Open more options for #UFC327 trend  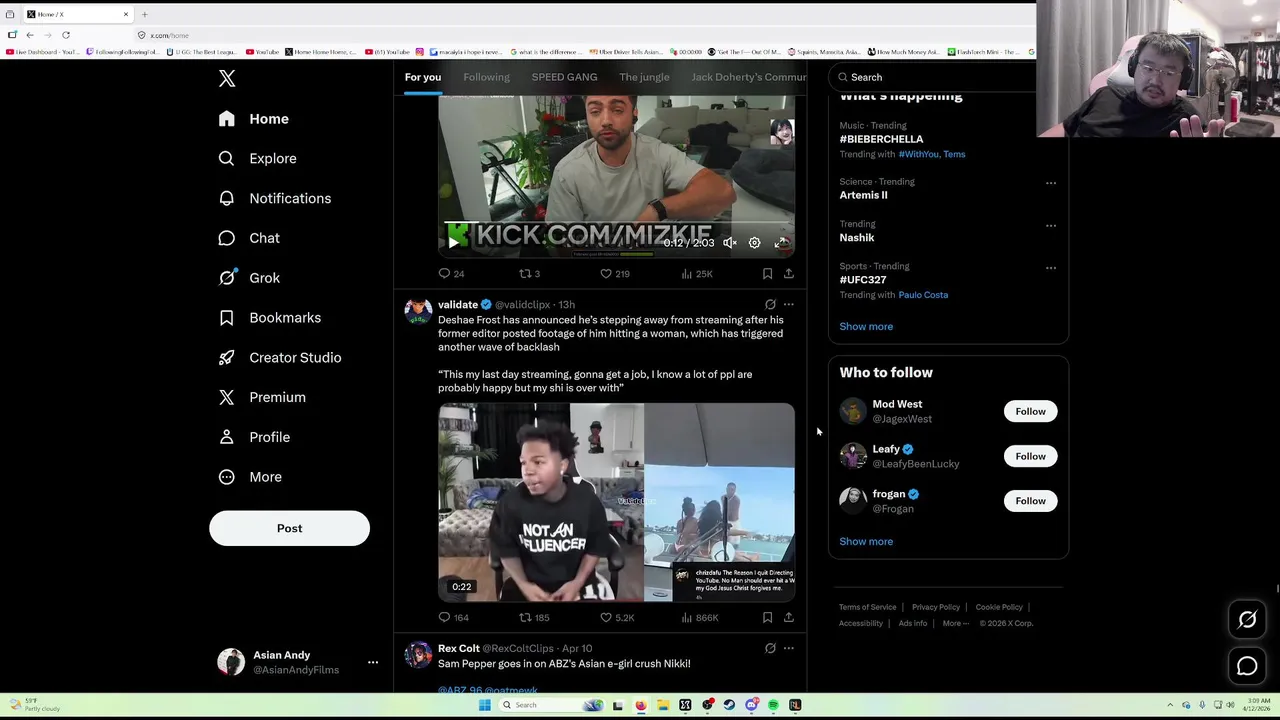pos(1051,267)
